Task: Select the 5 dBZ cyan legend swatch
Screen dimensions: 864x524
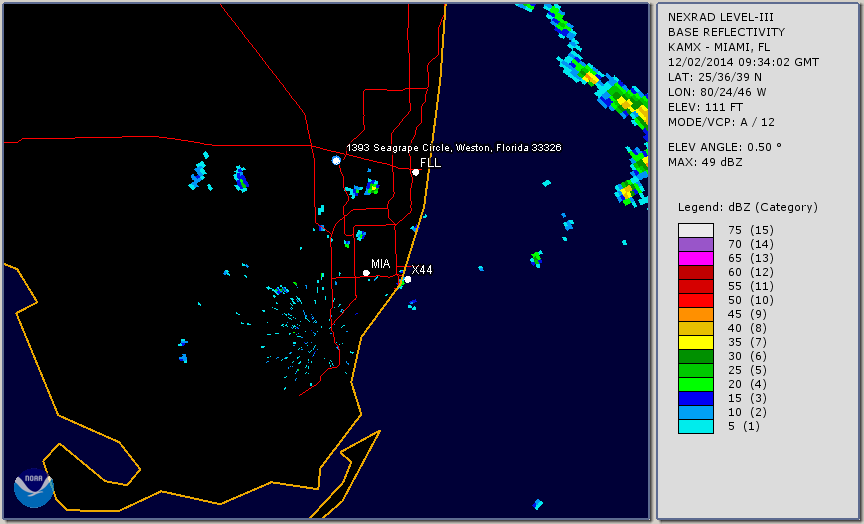Action: pyautogui.click(x=696, y=426)
